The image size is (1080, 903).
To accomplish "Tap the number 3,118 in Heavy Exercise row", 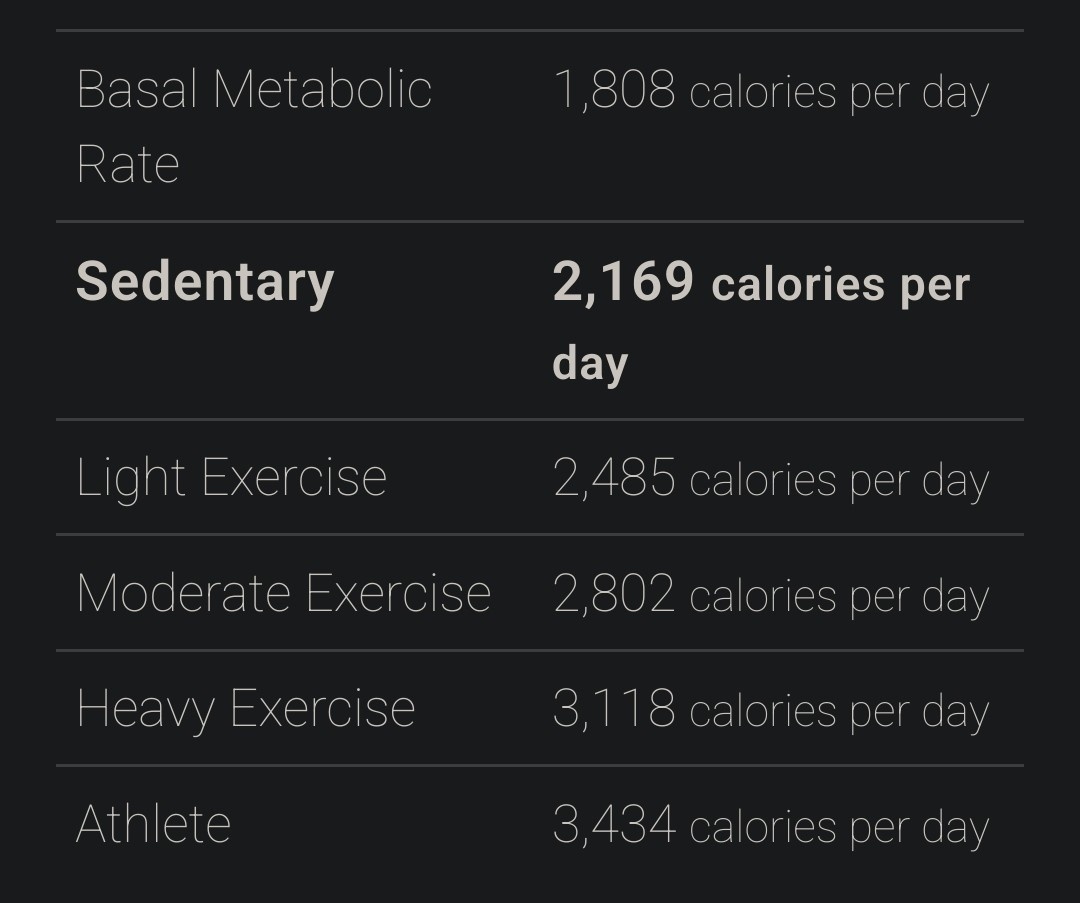I will point(614,710).
